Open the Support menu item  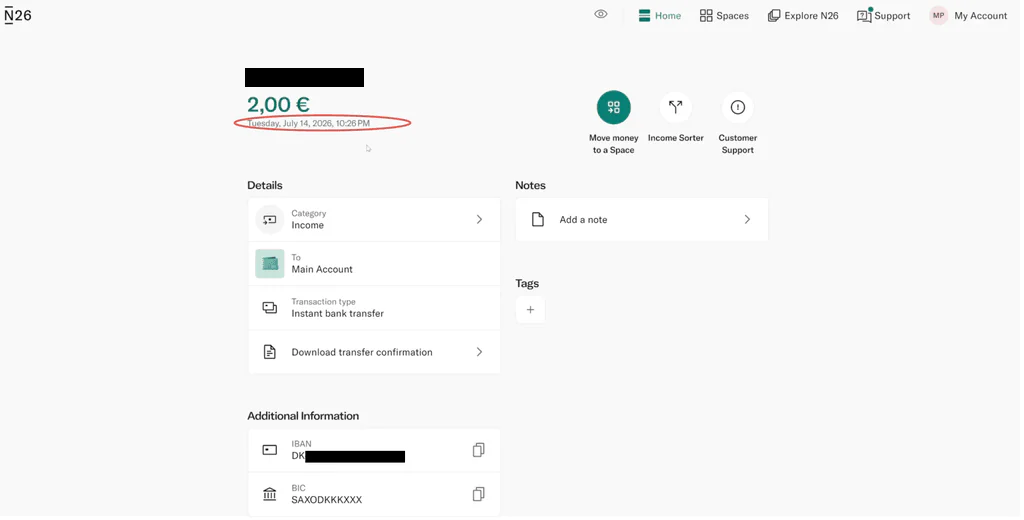pos(884,16)
